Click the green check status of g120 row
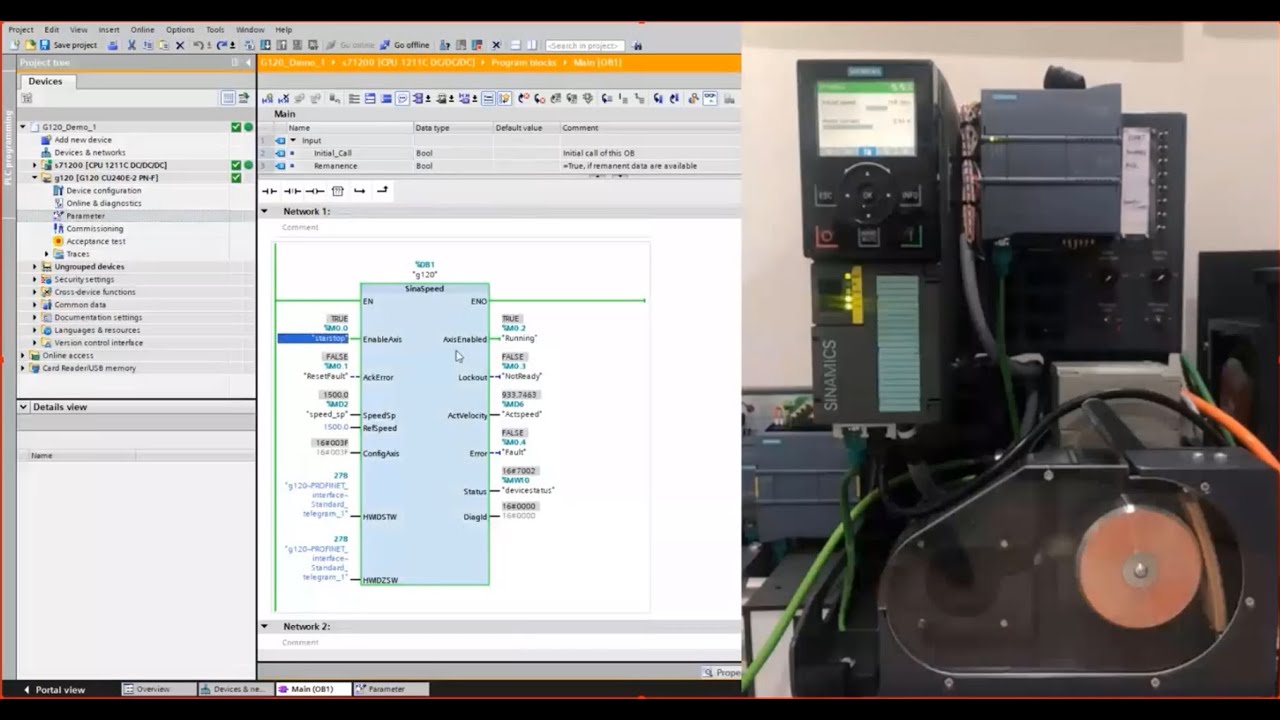This screenshot has width=1280, height=720. point(236,178)
